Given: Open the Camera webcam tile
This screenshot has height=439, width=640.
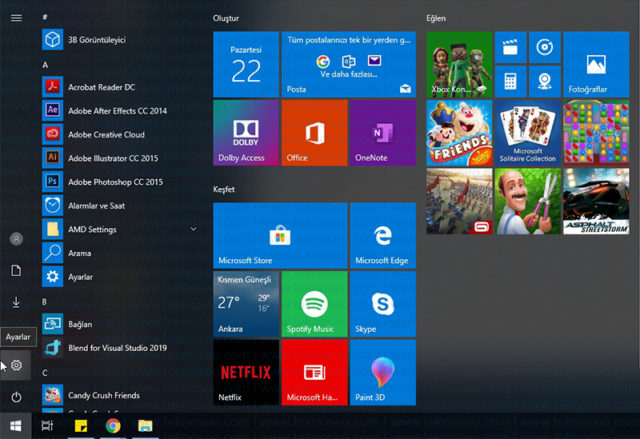Looking at the screenshot, I should click(x=545, y=82).
